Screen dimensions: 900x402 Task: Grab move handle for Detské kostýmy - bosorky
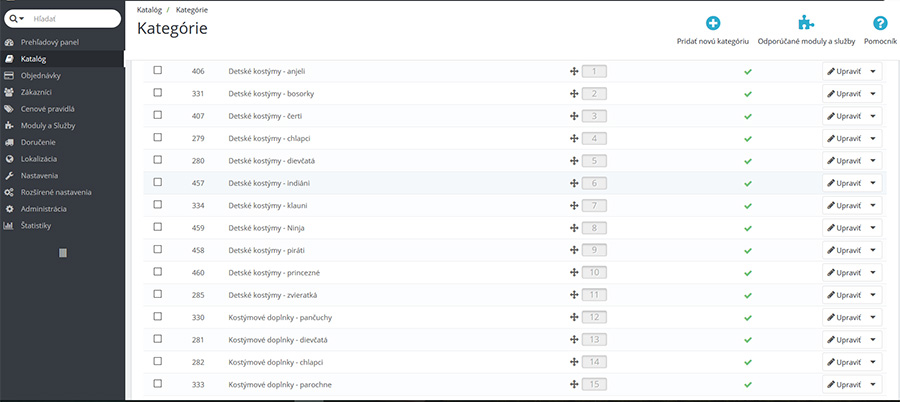[573, 94]
